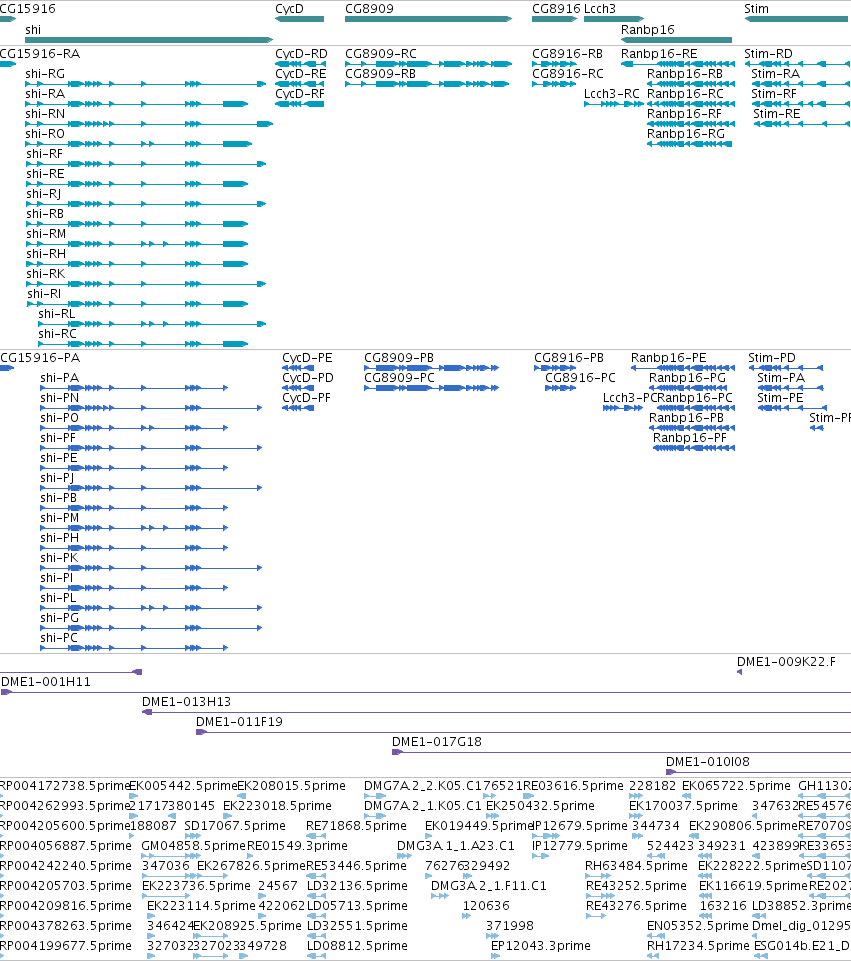Select protein CG8909-PB
The width and height of the screenshot is (851, 961).
click(431, 368)
